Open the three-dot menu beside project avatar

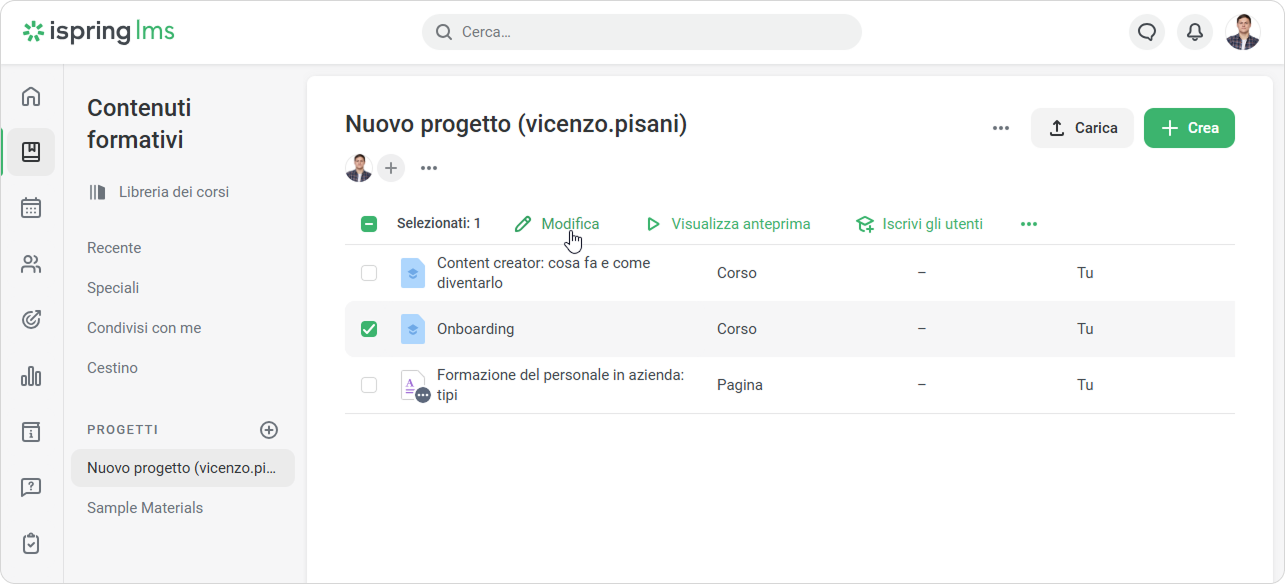(x=429, y=168)
